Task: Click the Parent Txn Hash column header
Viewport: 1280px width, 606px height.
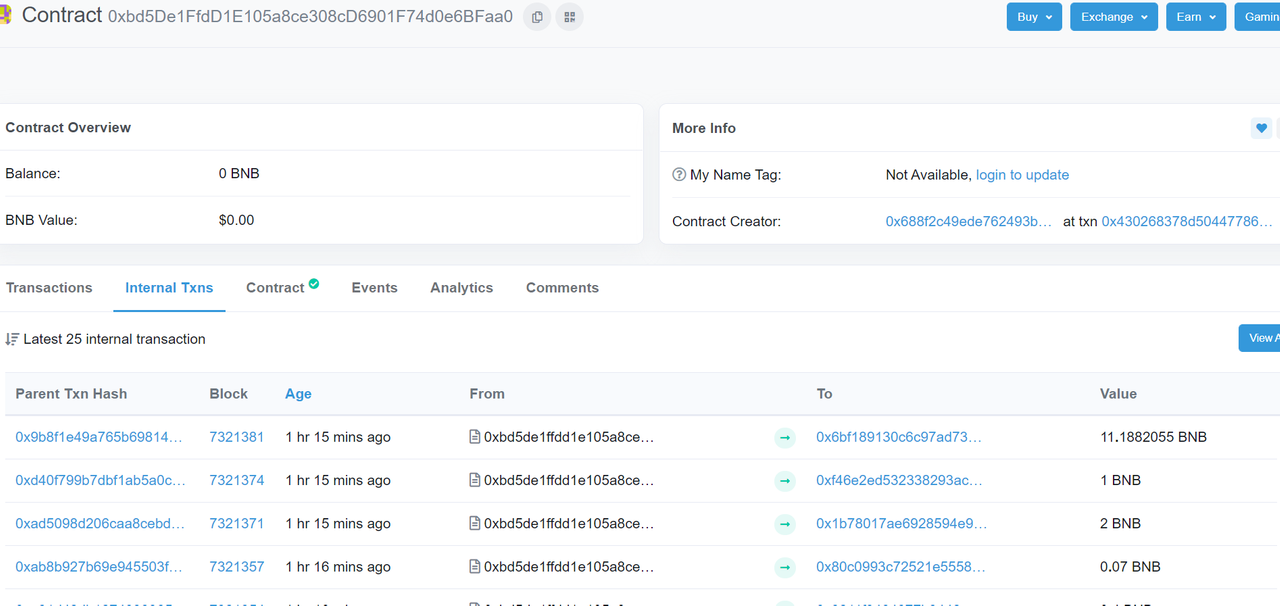Action: tap(71, 394)
